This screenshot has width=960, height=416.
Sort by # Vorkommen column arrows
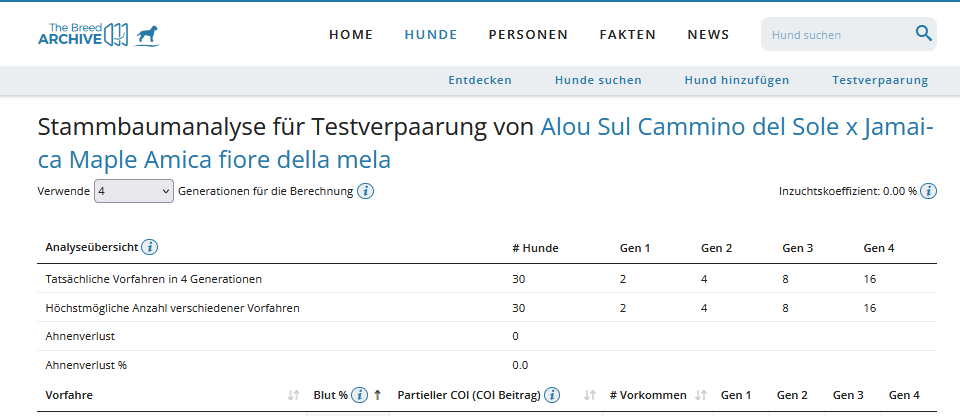701,395
